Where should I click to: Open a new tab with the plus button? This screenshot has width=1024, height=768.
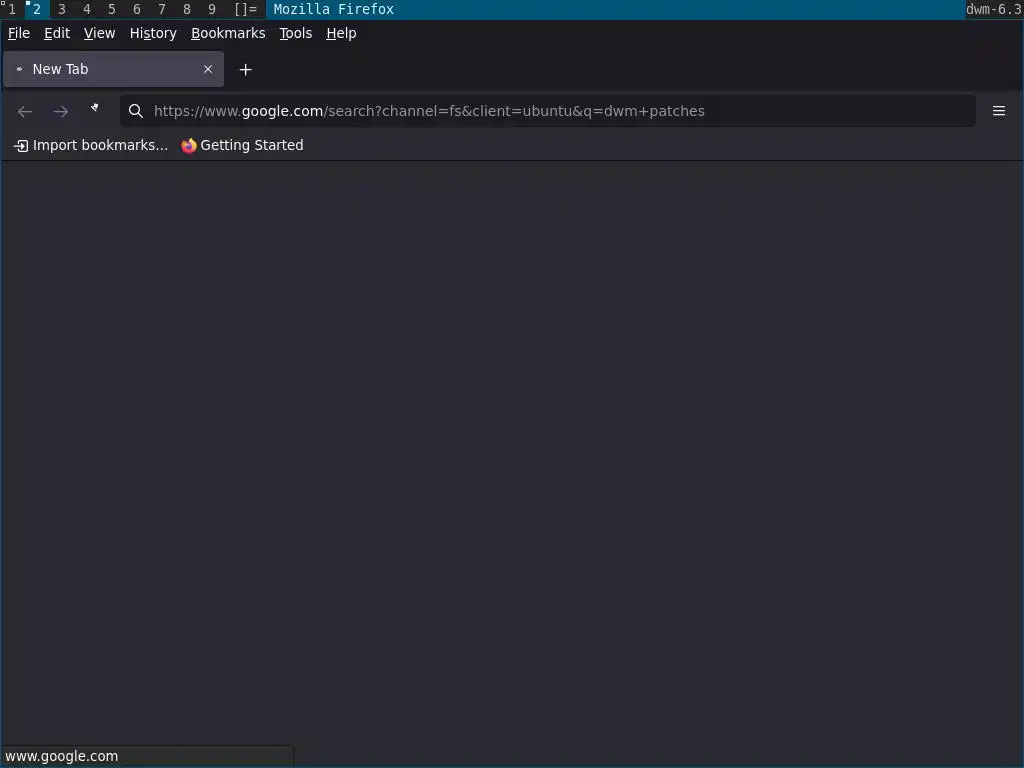246,70
